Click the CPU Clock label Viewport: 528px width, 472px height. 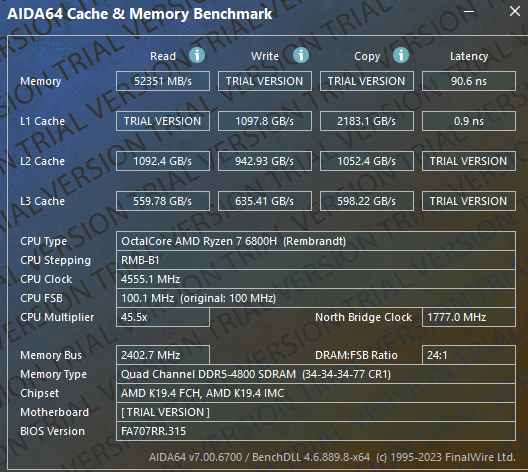(x=46, y=279)
